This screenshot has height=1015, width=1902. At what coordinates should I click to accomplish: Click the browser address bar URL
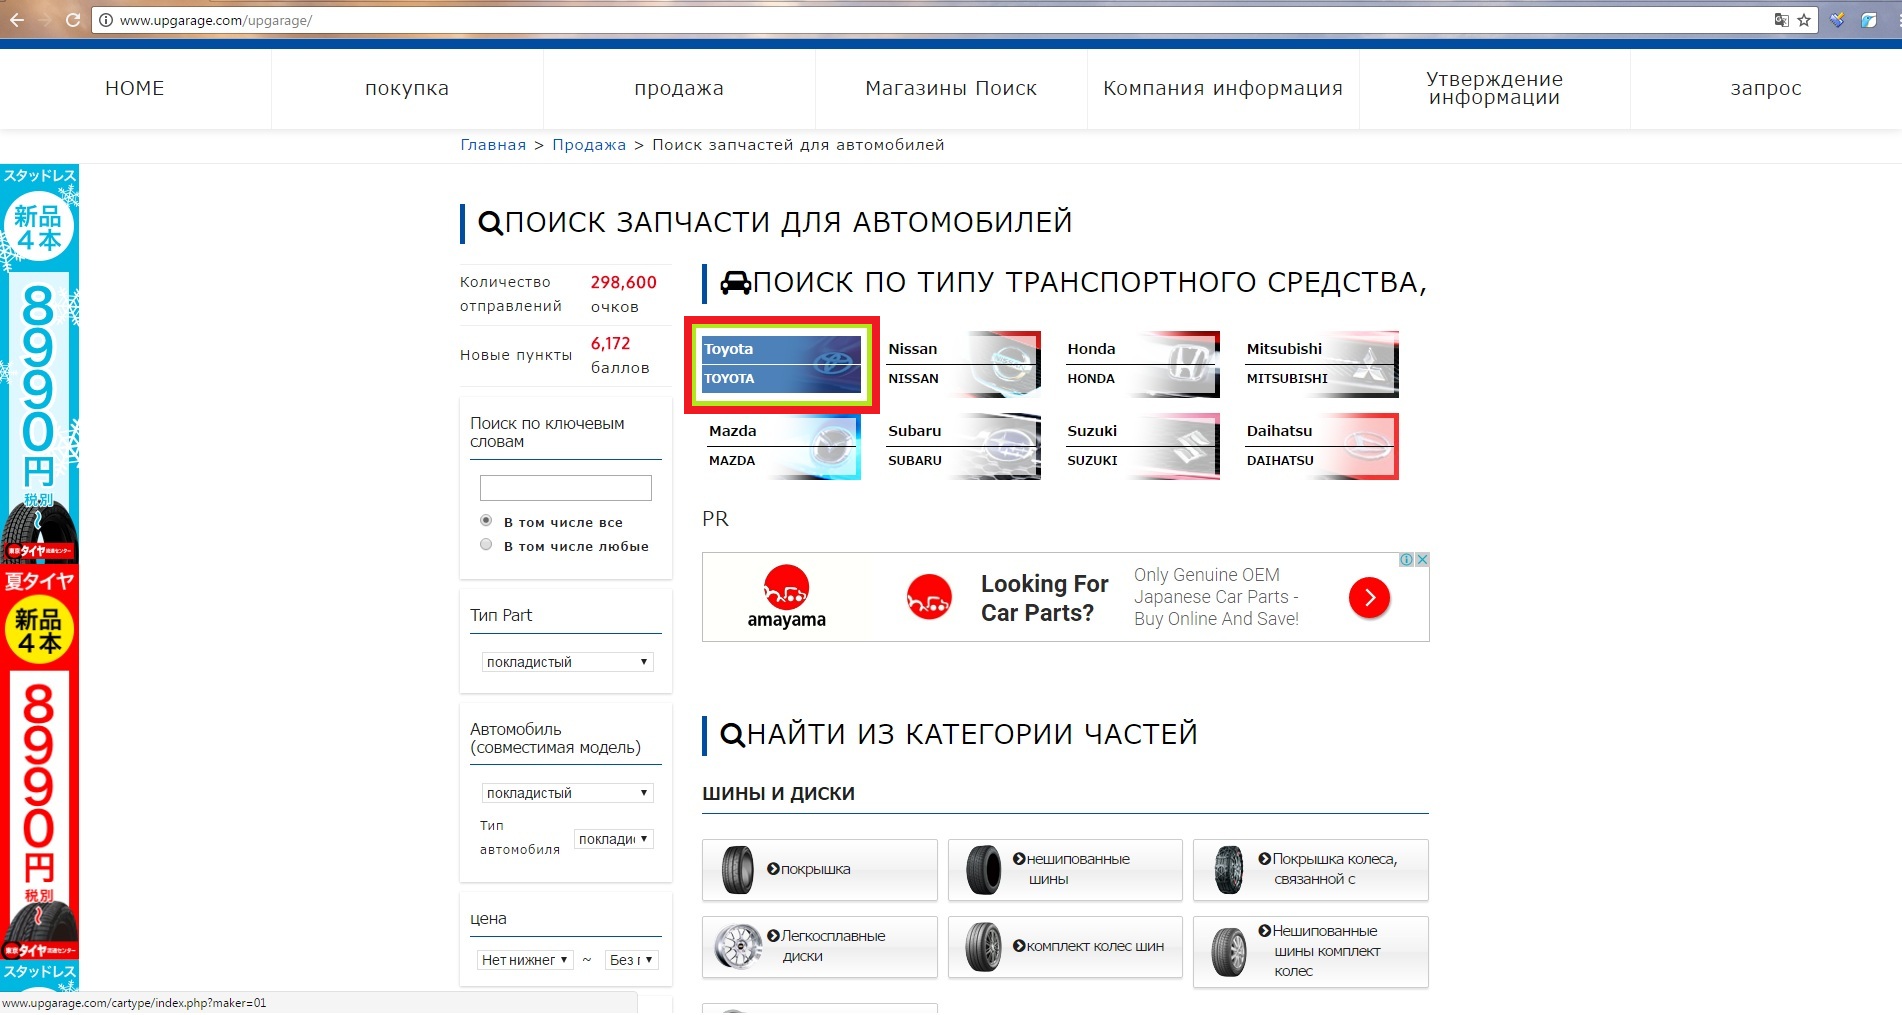point(216,20)
